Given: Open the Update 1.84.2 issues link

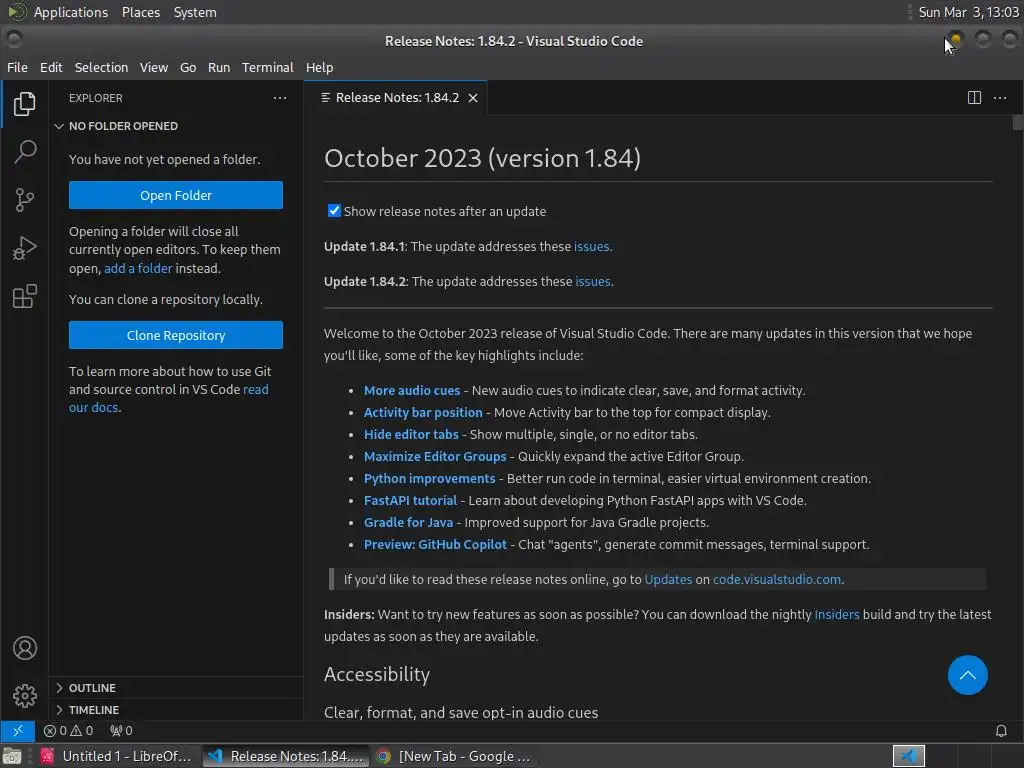Looking at the screenshot, I should tap(593, 281).
